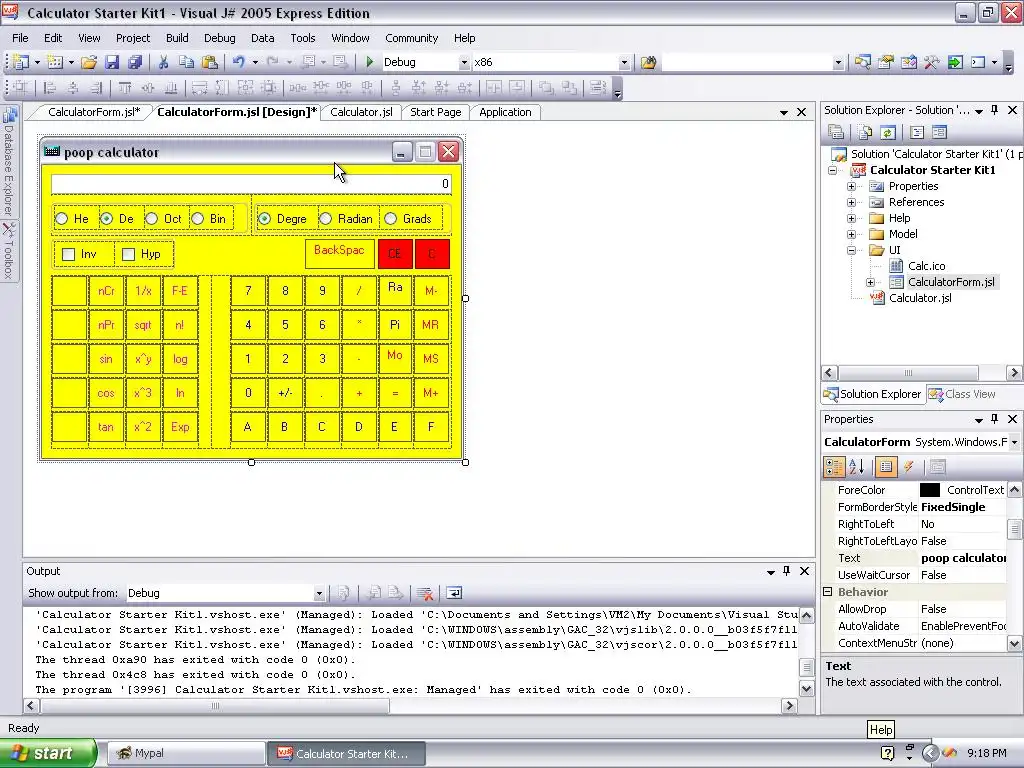Open the Toolbox side tab
The width and height of the screenshot is (1024, 768).
(9, 251)
